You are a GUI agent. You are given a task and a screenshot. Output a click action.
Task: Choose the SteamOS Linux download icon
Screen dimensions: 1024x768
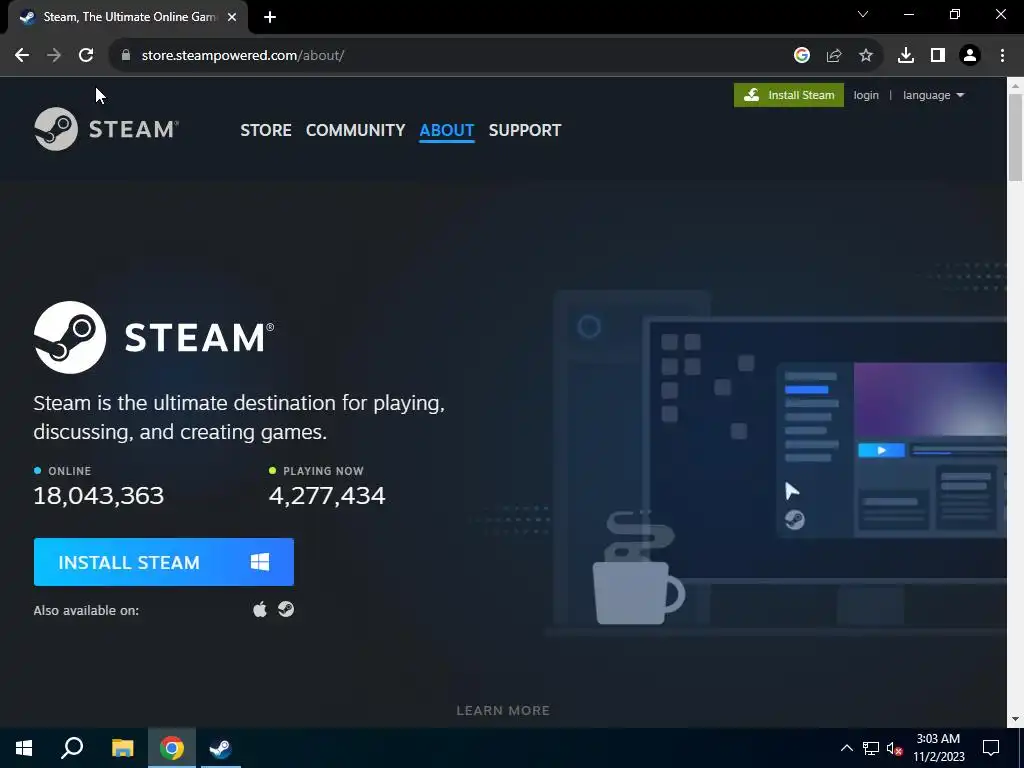pos(286,609)
